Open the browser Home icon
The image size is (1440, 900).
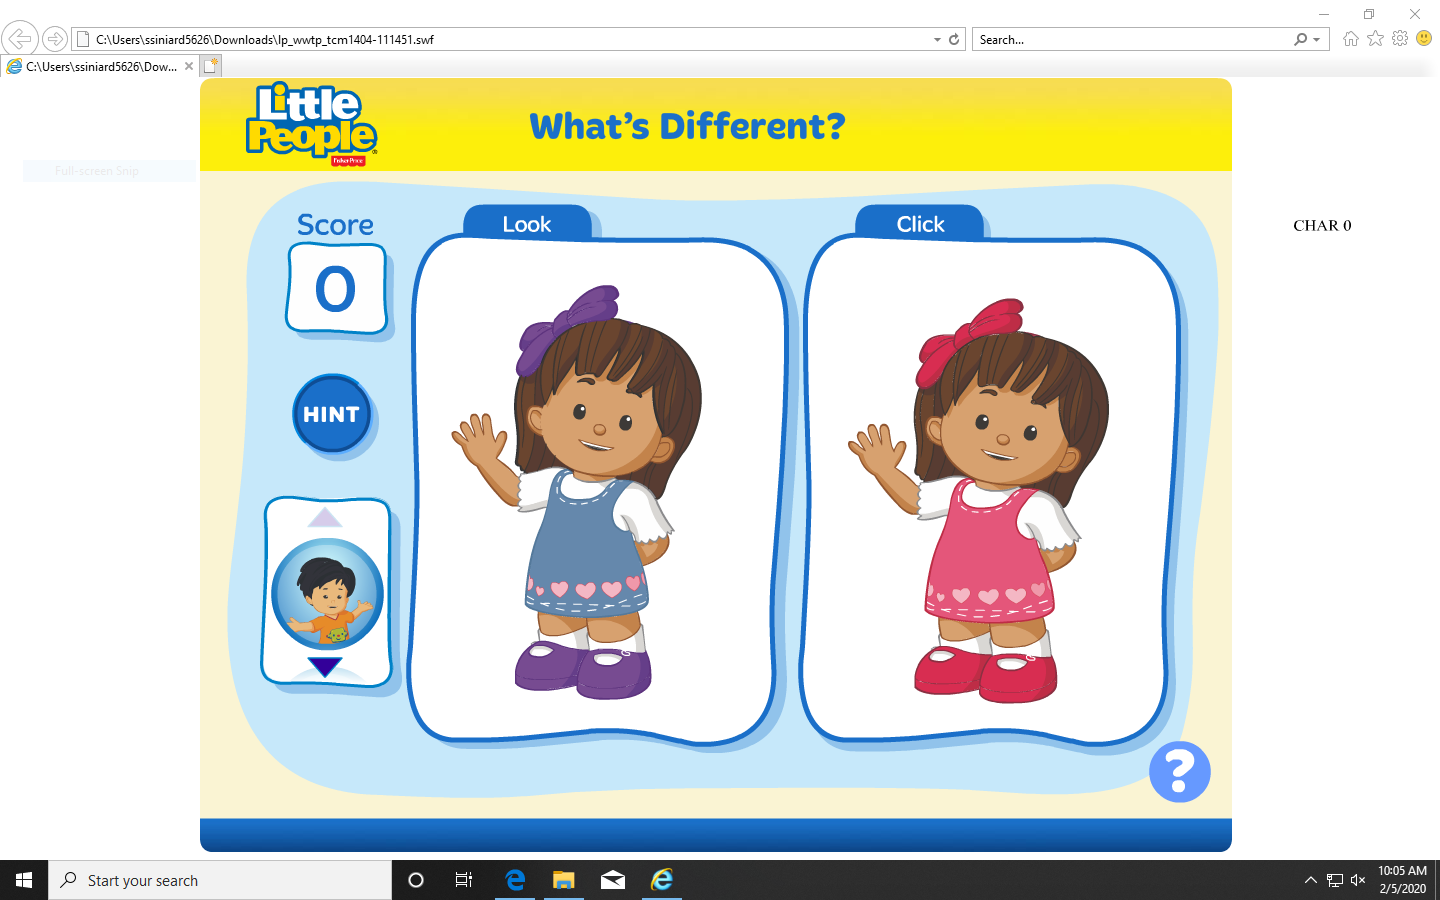(x=1351, y=39)
